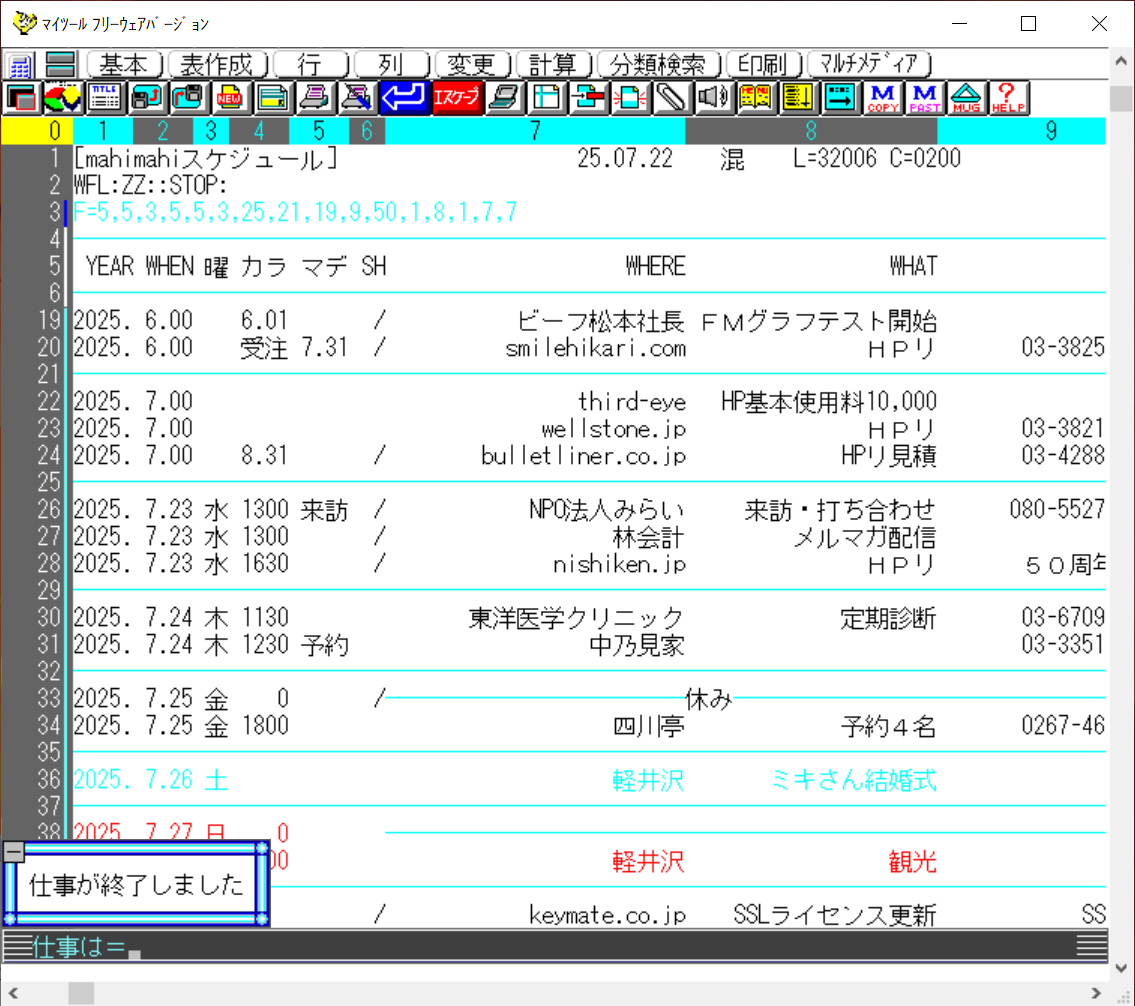Click the M PAST toolbar icon
This screenshot has height=1006, width=1135.
click(x=925, y=97)
